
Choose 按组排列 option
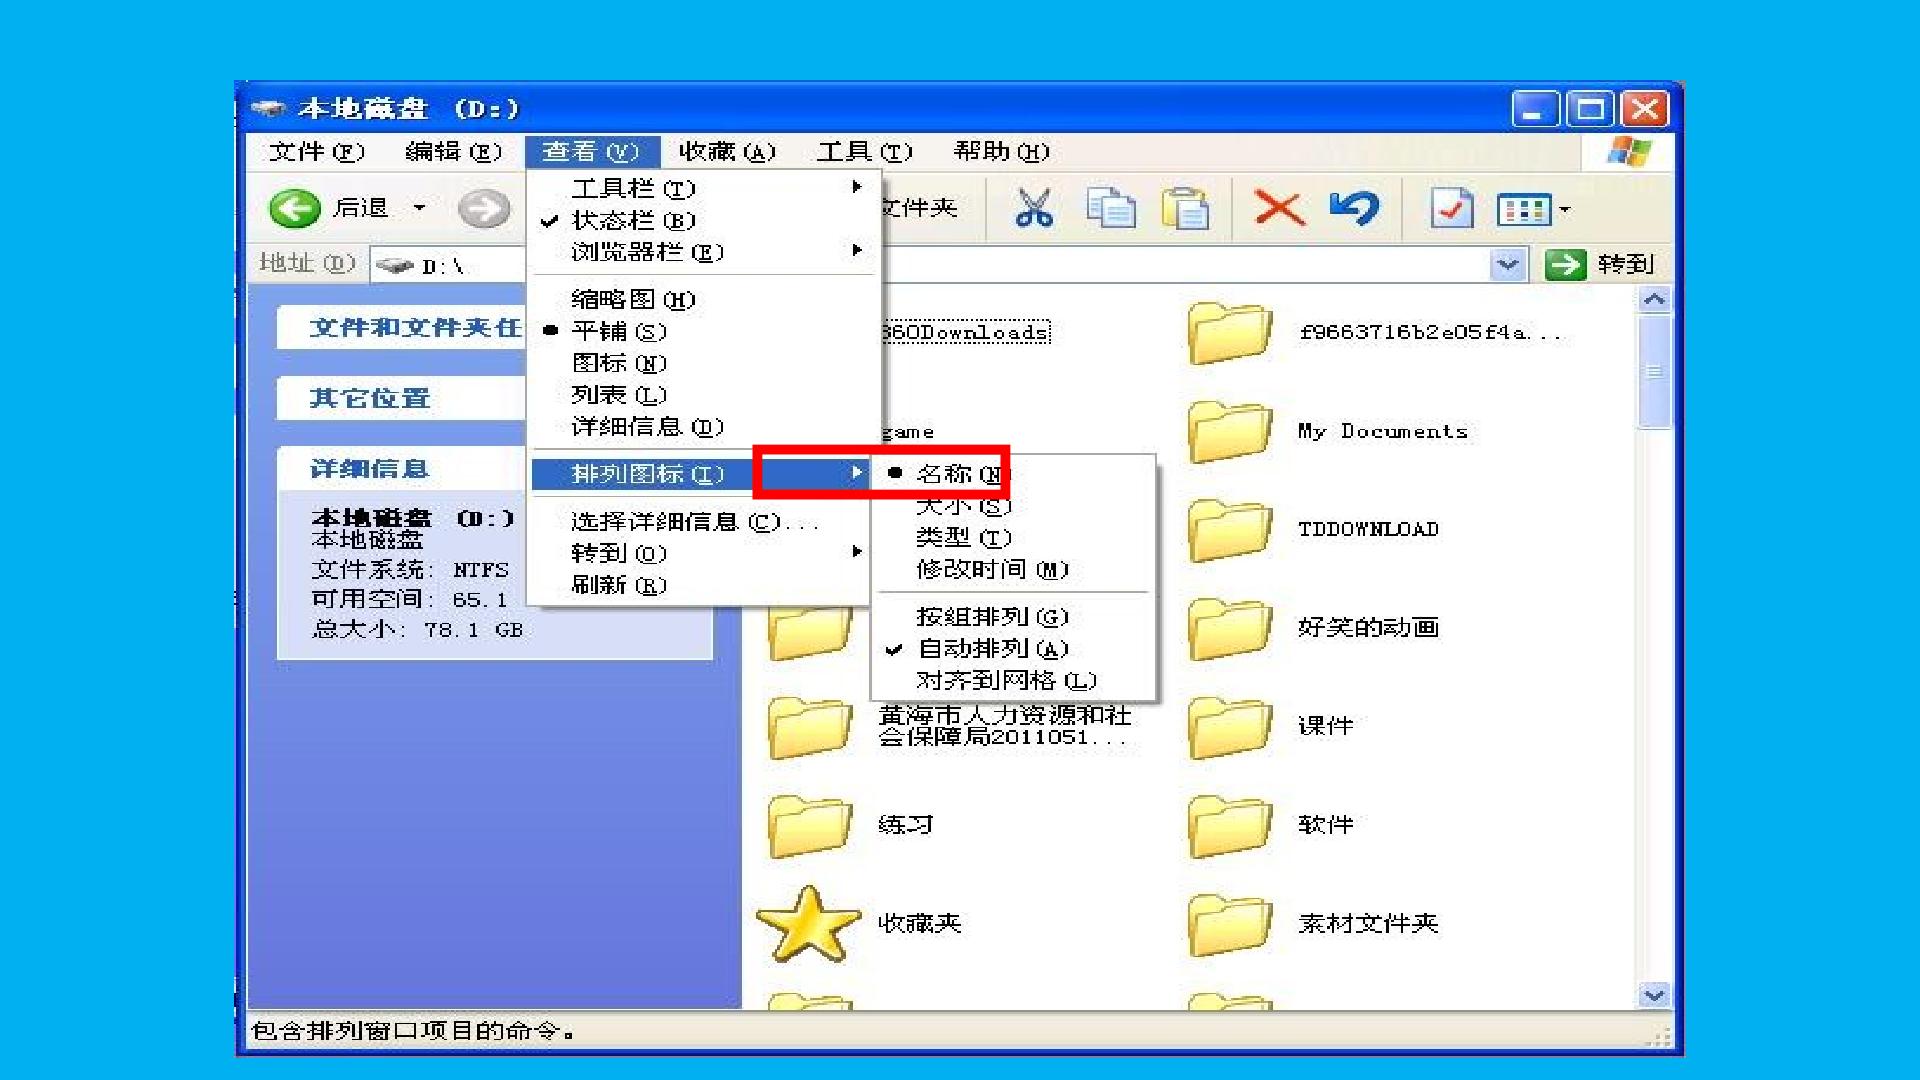(x=1014, y=617)
